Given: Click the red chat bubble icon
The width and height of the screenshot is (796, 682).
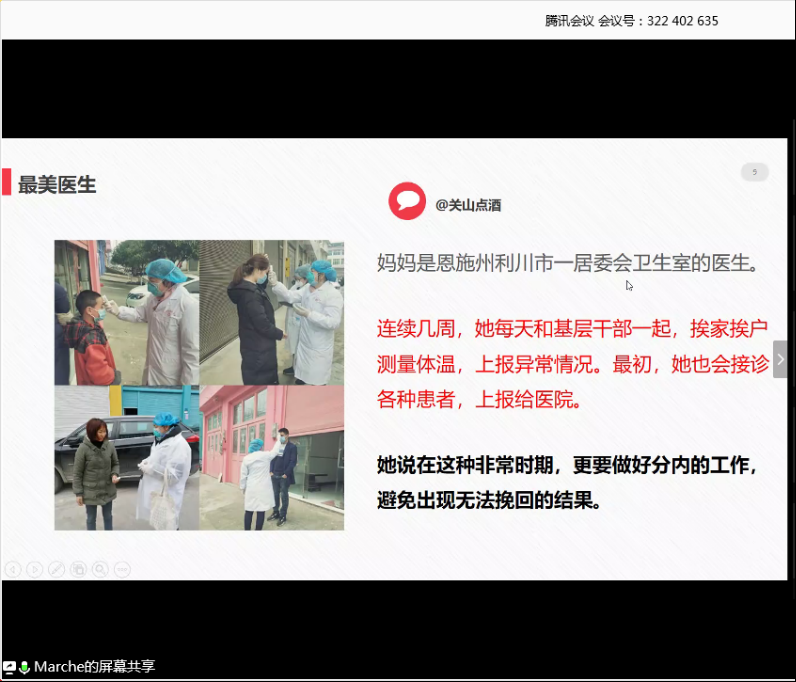Looking at the screenshot, I should (407, 201).
